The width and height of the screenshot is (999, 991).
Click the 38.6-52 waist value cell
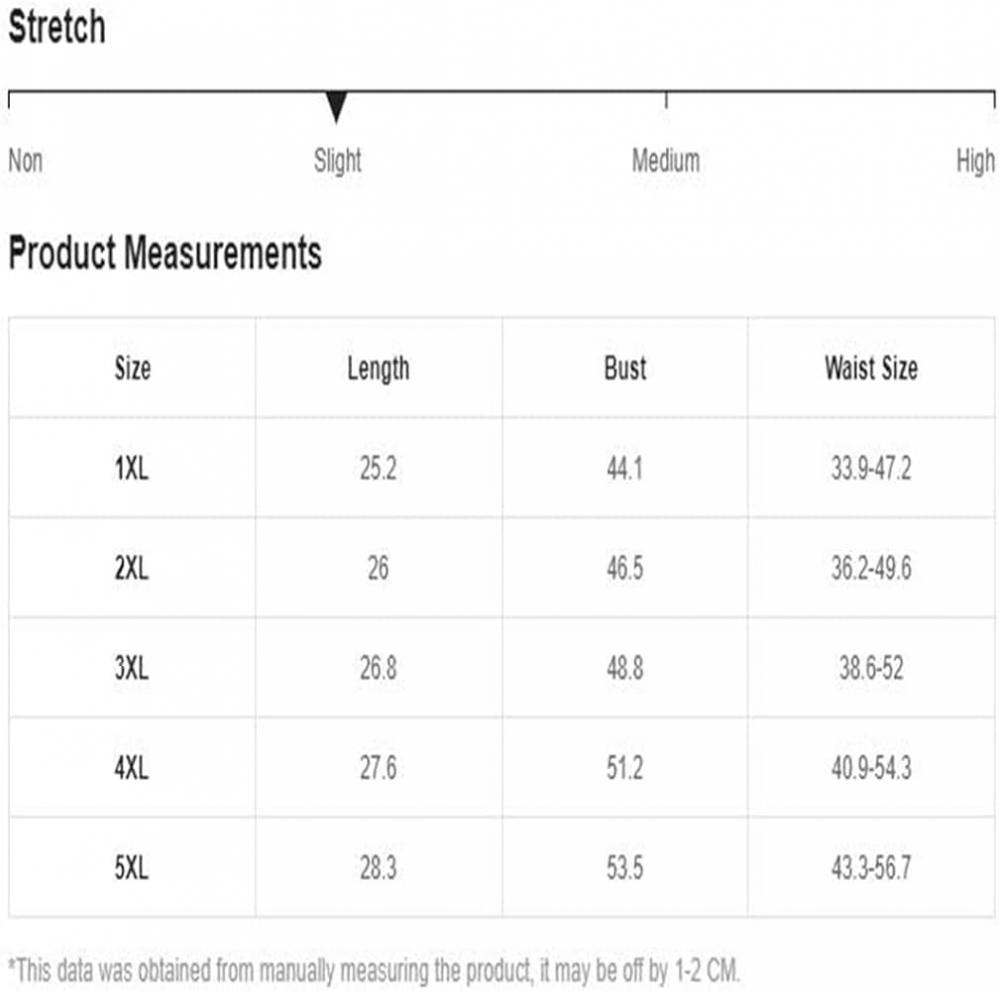[x=871, y=667]
